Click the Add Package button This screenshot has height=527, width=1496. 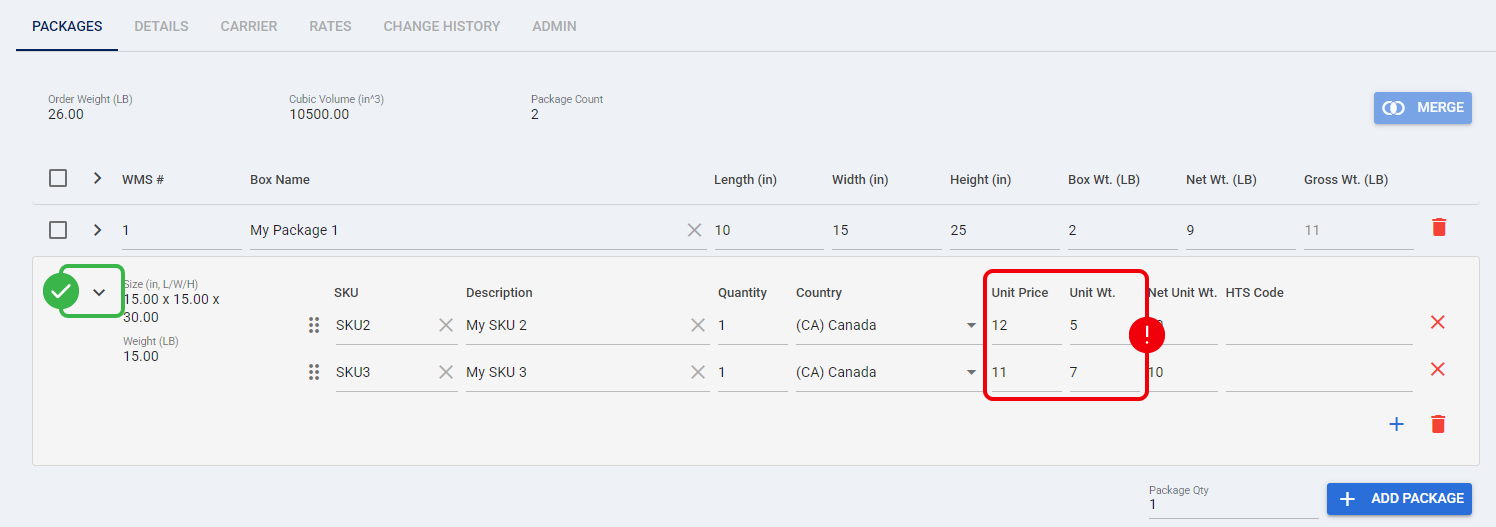(1399, 498)
